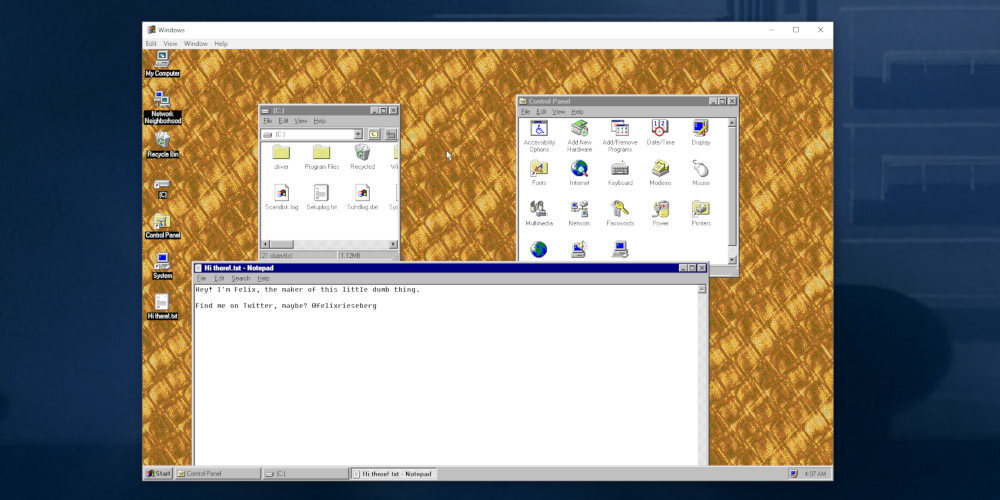Viewport: 1000px width, 500px height.
Task: Click the system tray icon beside clock
Action: [x=793, y=474]
